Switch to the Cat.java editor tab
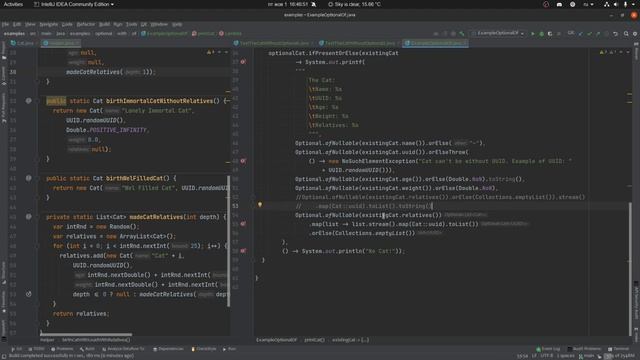The image size is (640, 360). pos(22,43)
